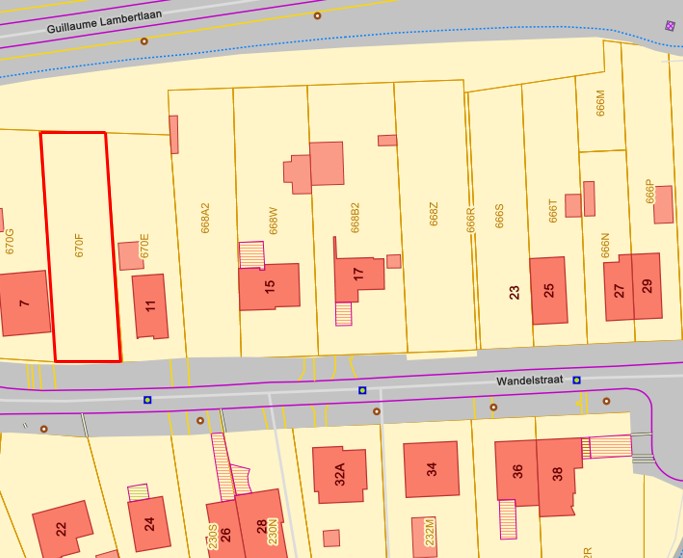Click brown circle marker below Guillaume Lambertlaan label
The image size is (683, 558).
(x=144, y=41)
